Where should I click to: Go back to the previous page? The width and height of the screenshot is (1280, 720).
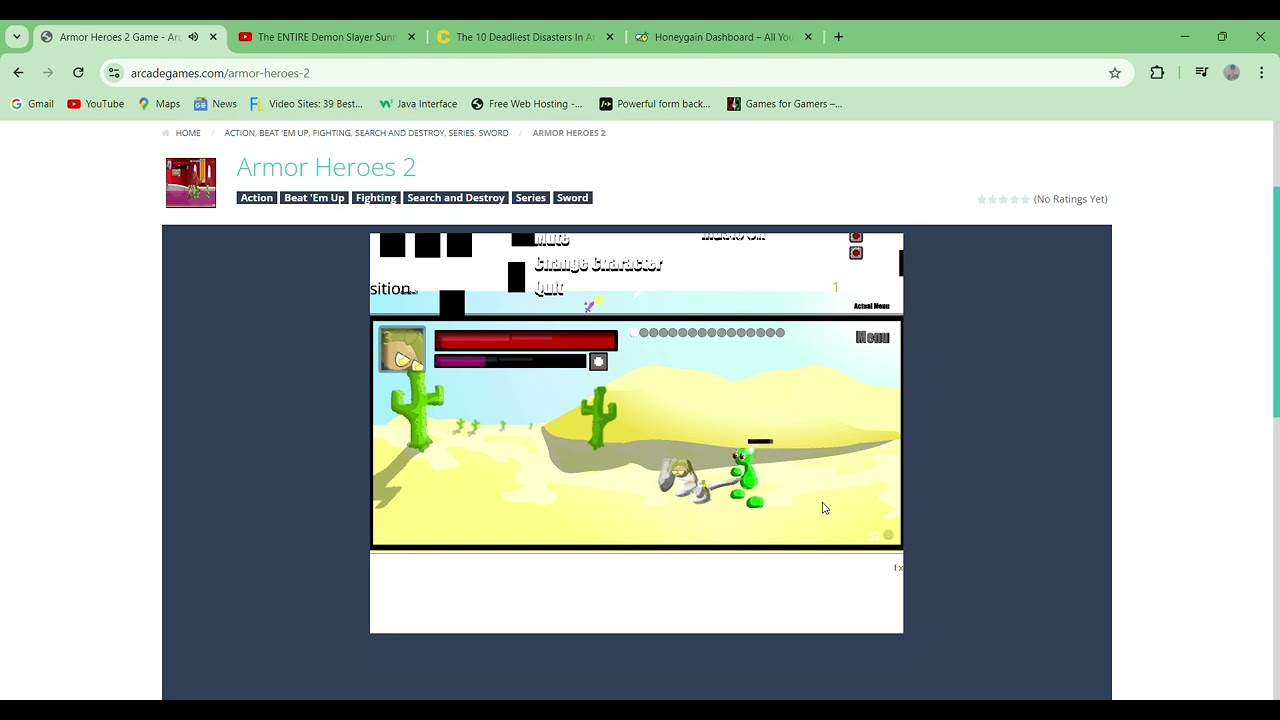(x=18, y=73)
